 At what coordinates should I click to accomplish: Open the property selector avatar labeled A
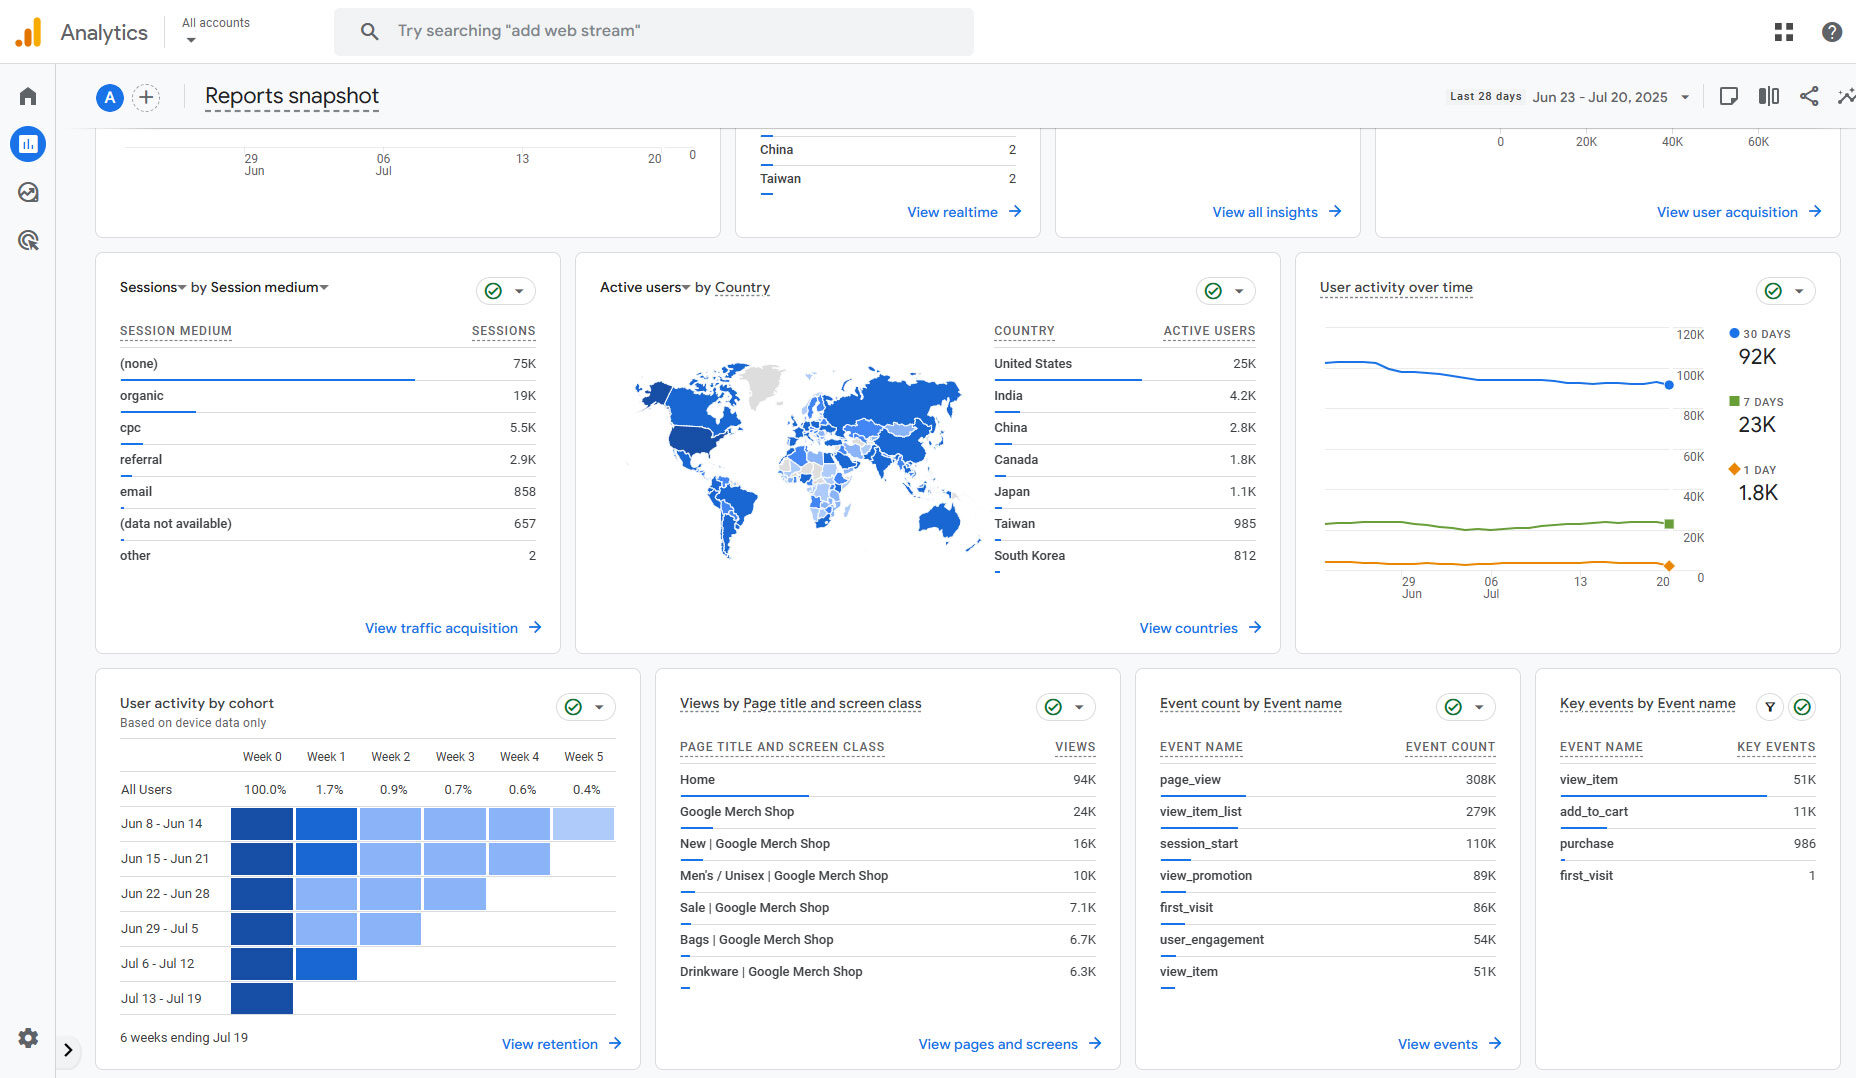(x=110, y=97)
